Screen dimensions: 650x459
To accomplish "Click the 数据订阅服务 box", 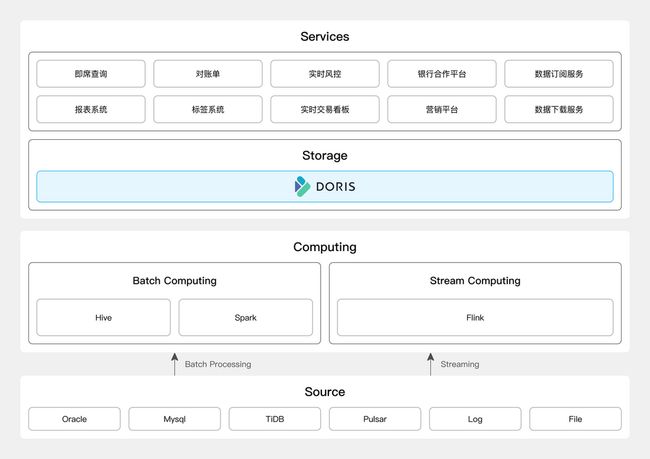I will [x=559, y=74].
